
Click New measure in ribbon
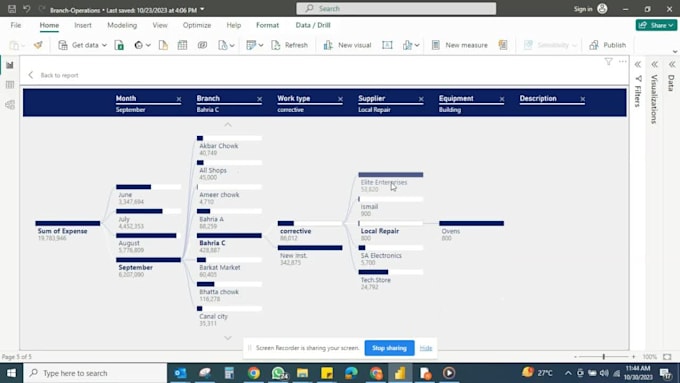click(460, 45)
